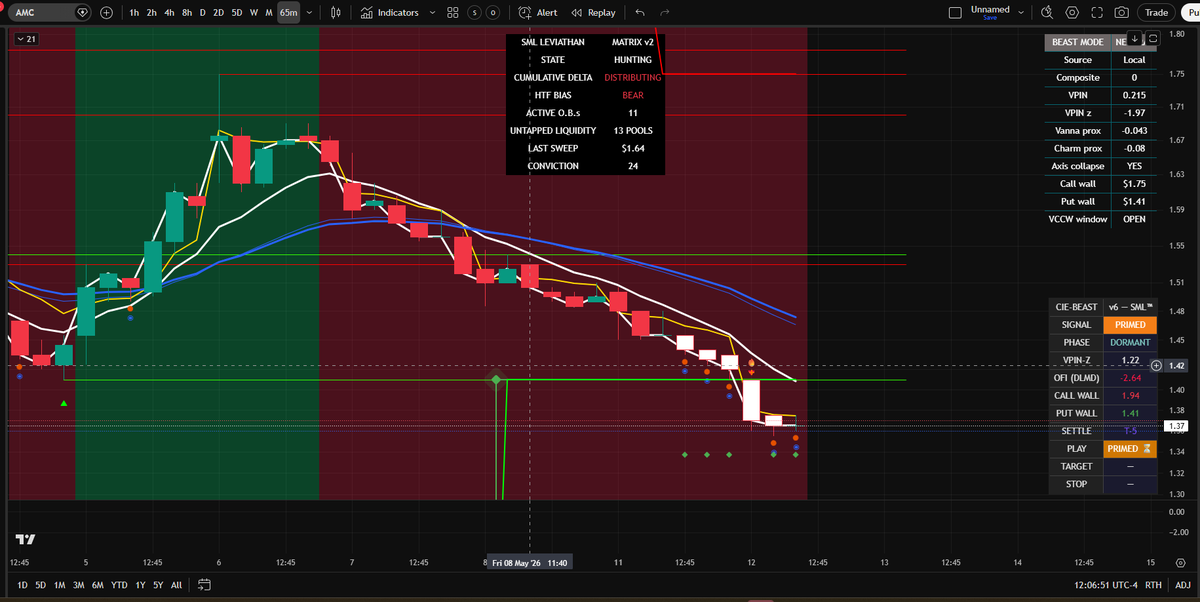Click the circled S quick button
This screenshot has height=602, width=1200.
click(475, 13)
